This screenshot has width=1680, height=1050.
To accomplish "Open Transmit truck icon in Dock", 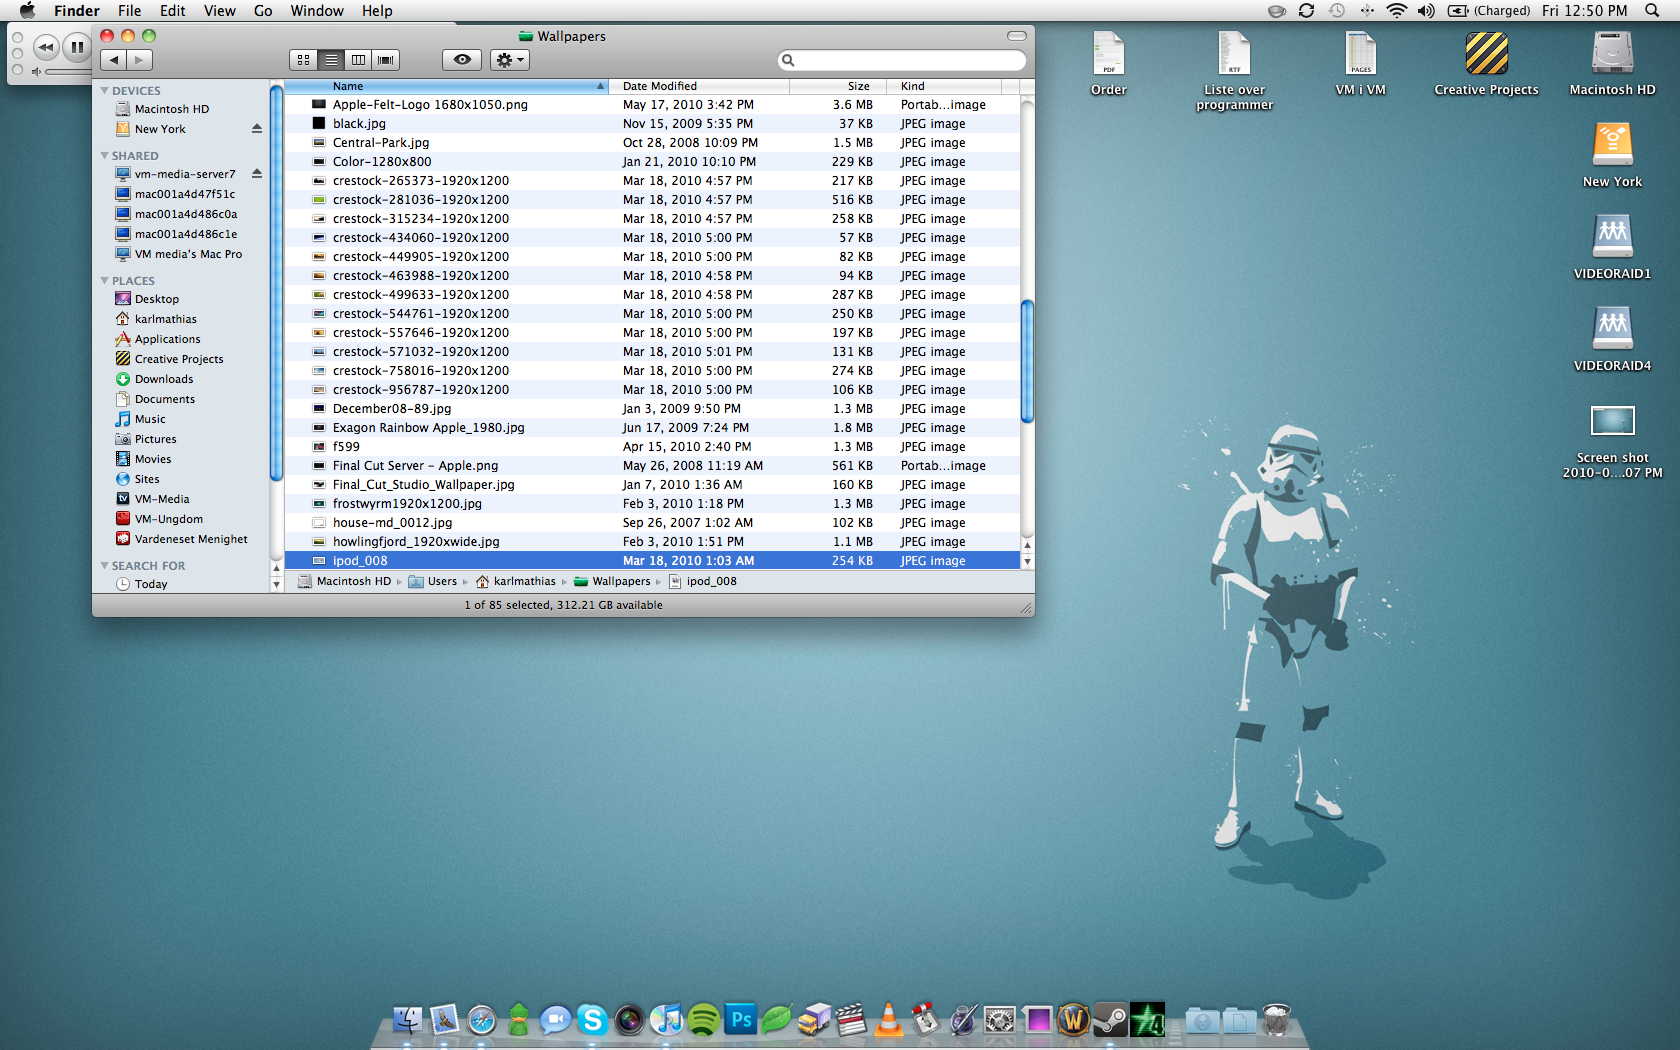I will (814, 1019).
